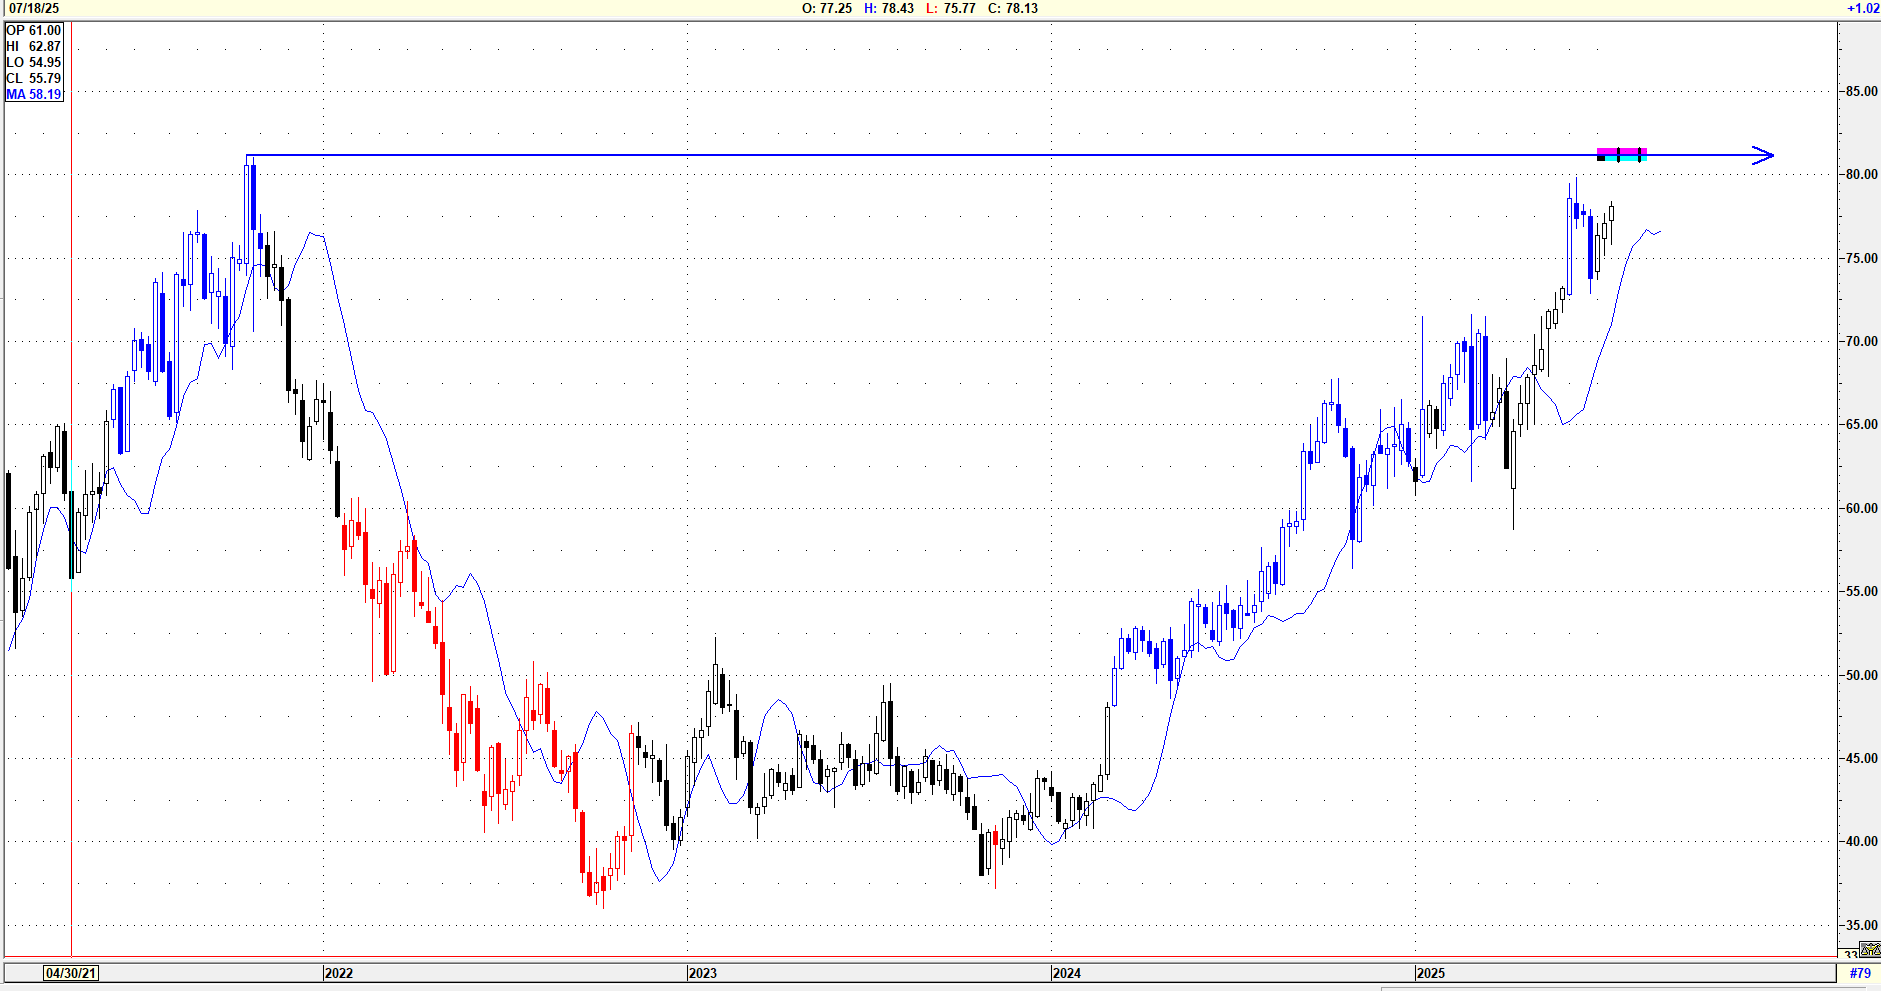
Task: Click the header high value H: 78.43
Action: tap(889, 8)
